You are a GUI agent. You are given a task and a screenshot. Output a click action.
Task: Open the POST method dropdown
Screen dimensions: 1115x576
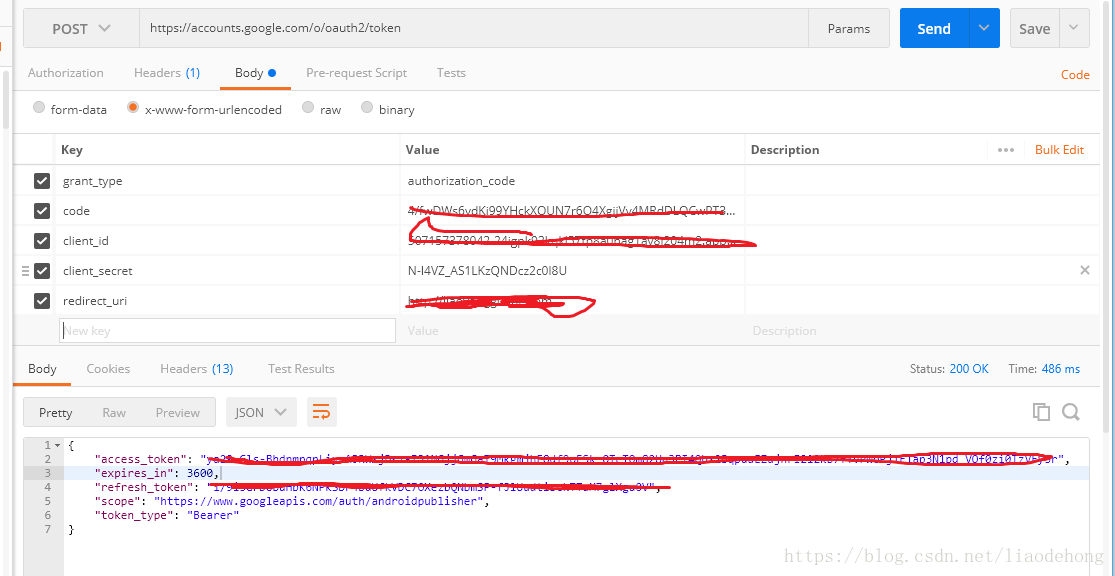[x=81, y=28]
